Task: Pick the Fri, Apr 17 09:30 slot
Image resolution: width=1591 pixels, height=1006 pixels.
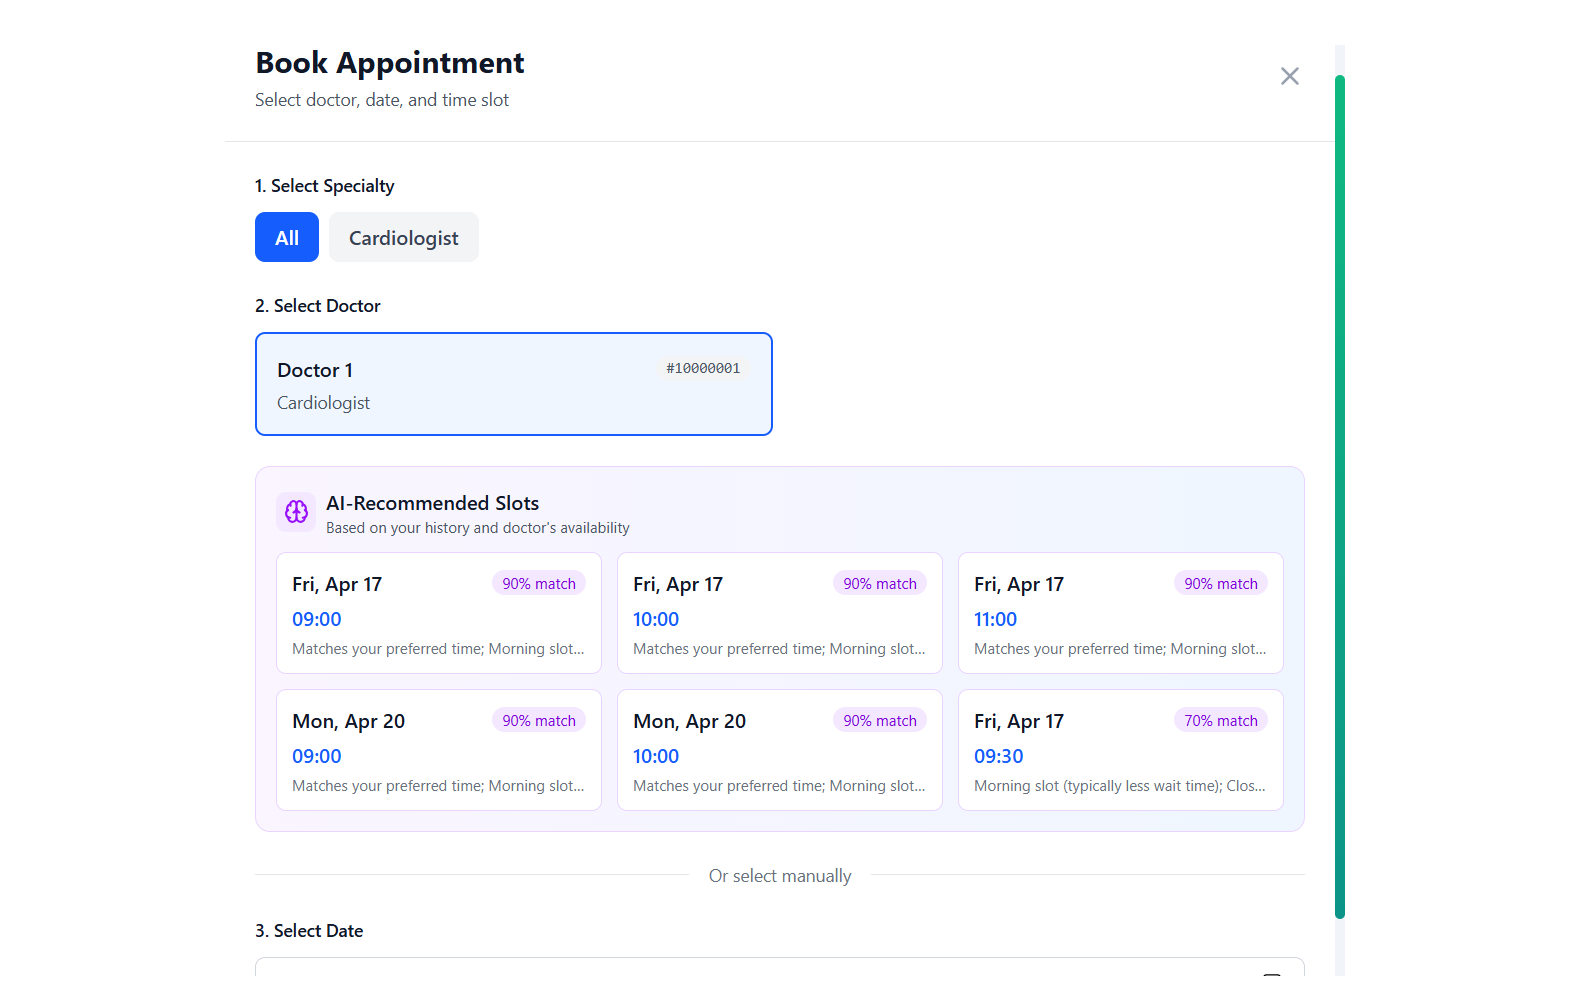Action: click(x=1121, y=750)
